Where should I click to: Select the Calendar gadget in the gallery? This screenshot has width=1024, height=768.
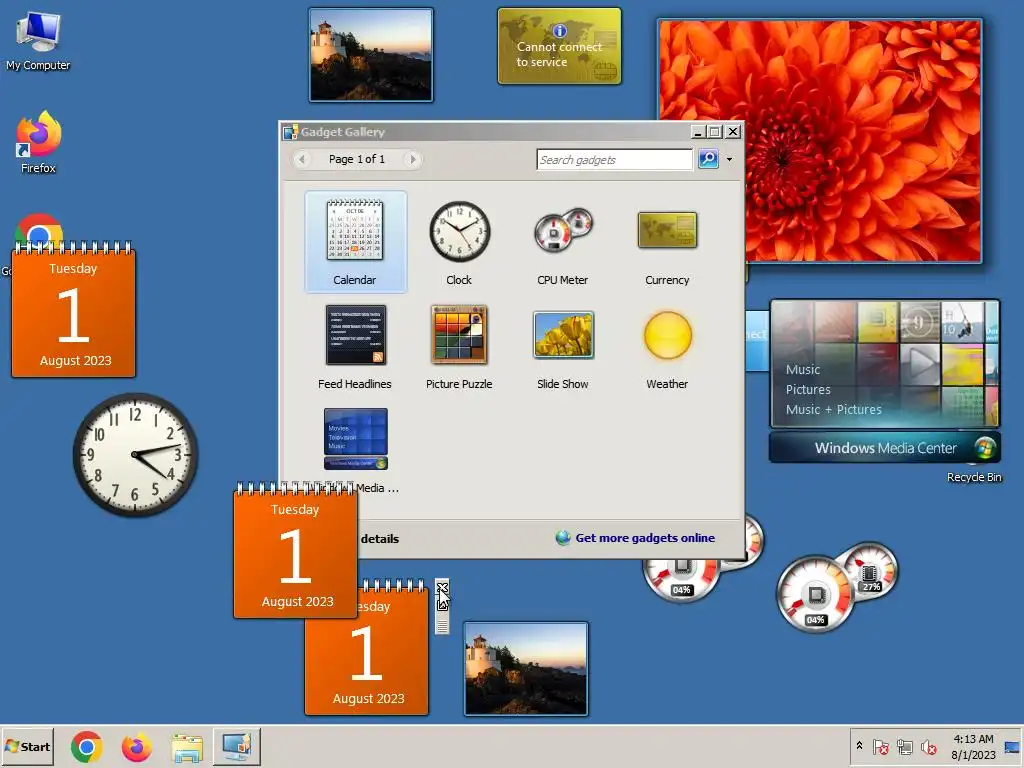[355, 242]
